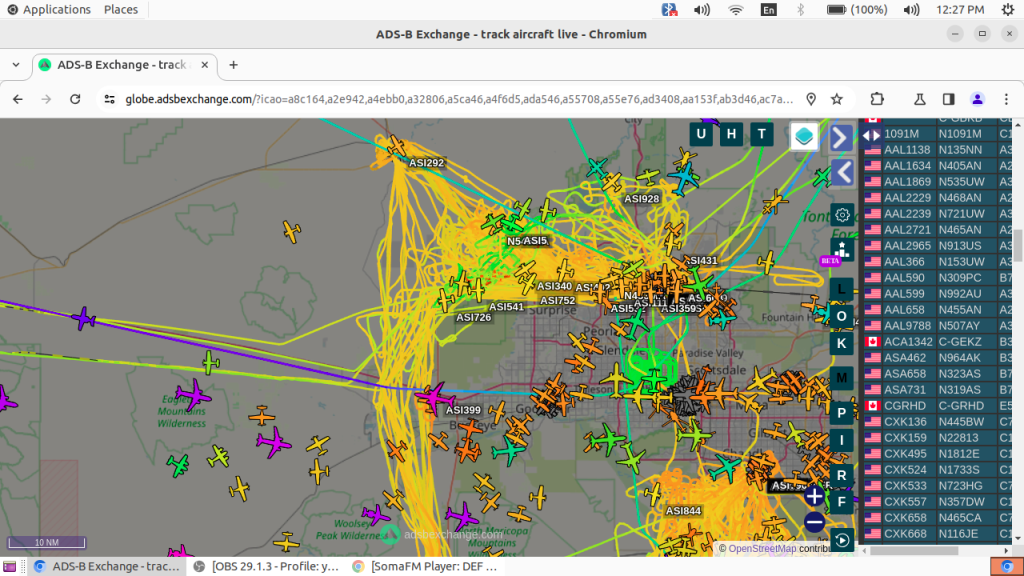Toggle the T map button
The height and width of the screenshot is (576, 1024).
tap(761, 135)
